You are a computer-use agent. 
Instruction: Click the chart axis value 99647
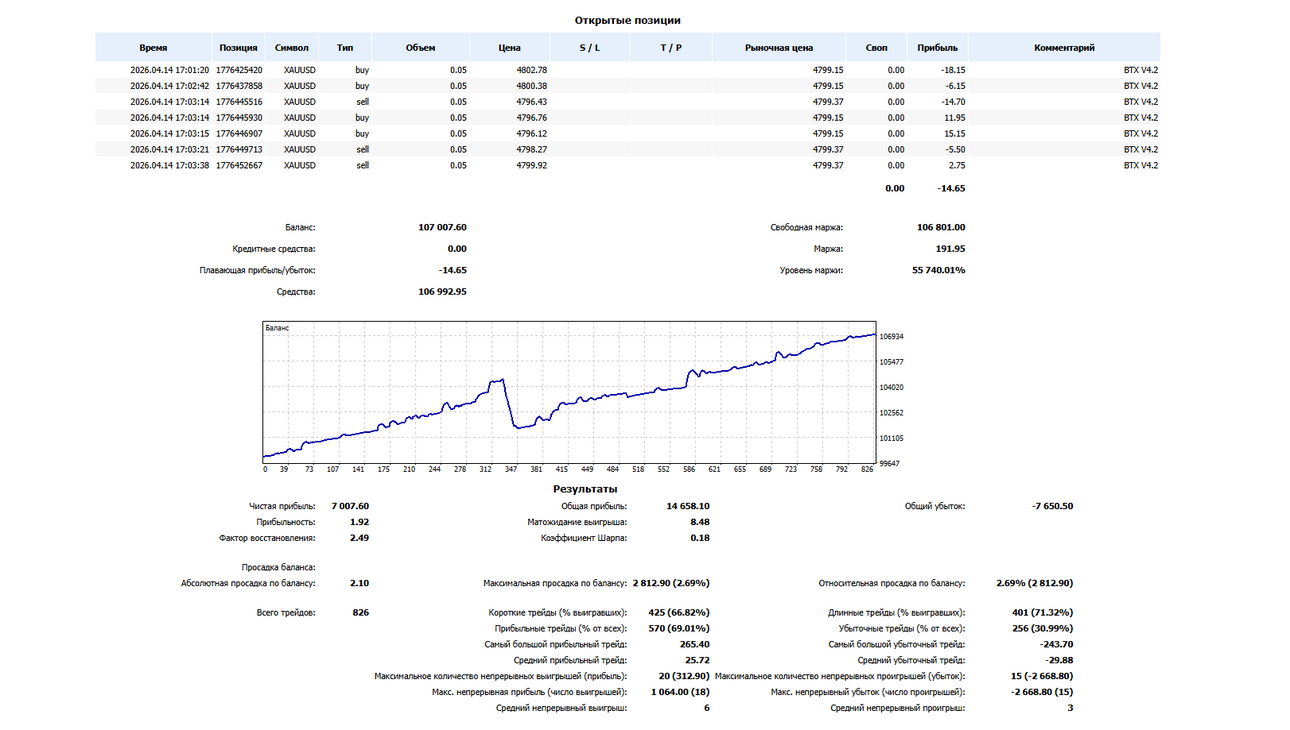pyautogui.click(x=890, y=463)
